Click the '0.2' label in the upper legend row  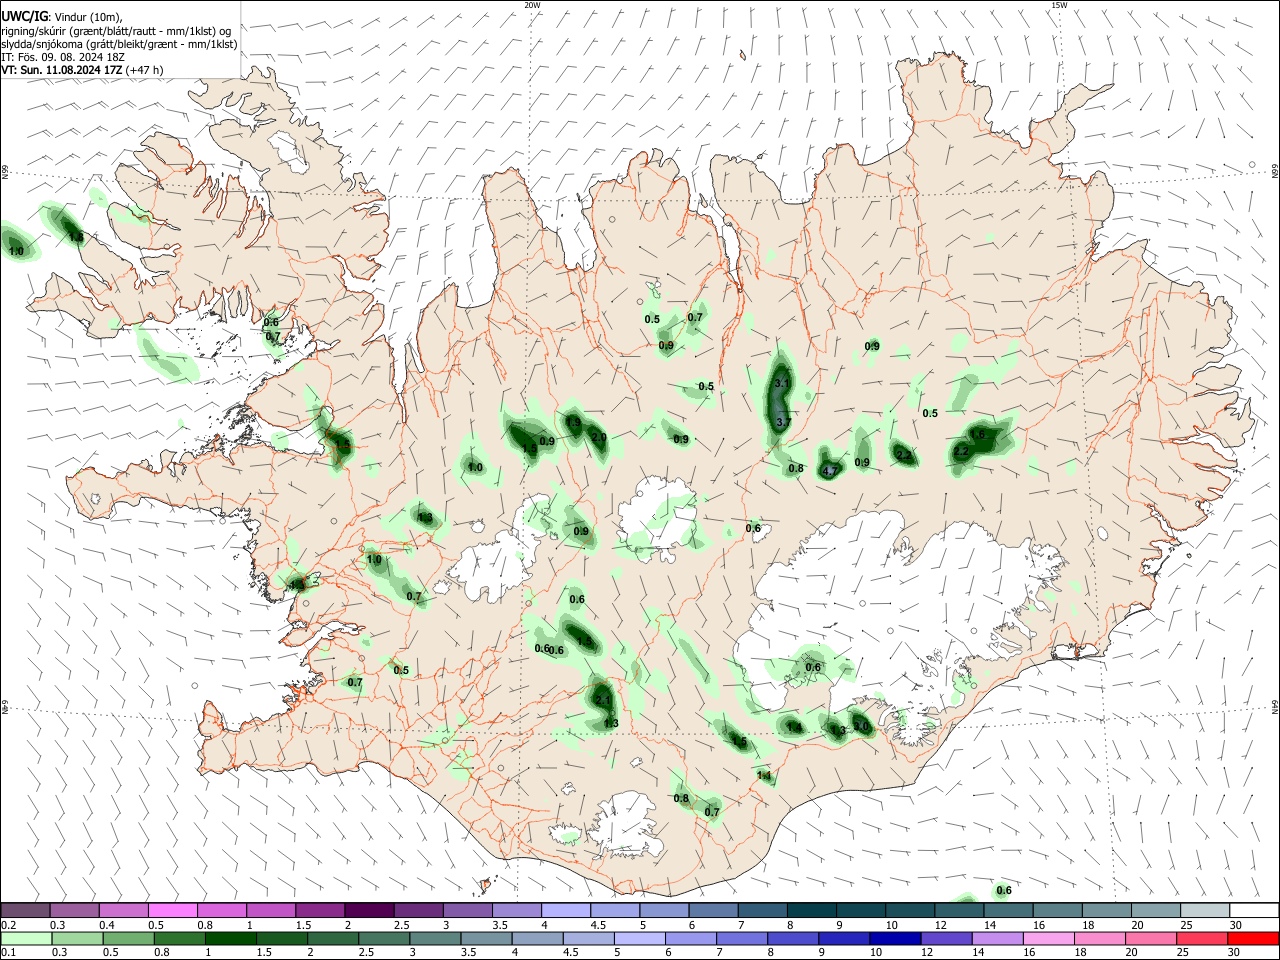8,925
